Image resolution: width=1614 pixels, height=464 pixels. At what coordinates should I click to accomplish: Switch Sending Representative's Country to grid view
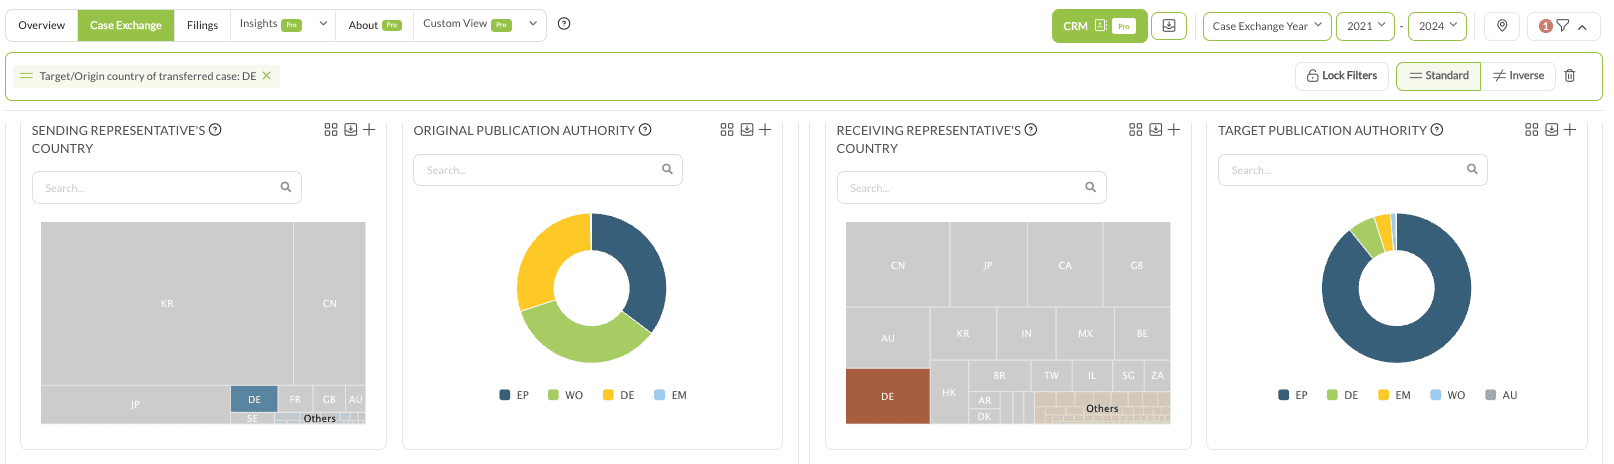point(331,130)
